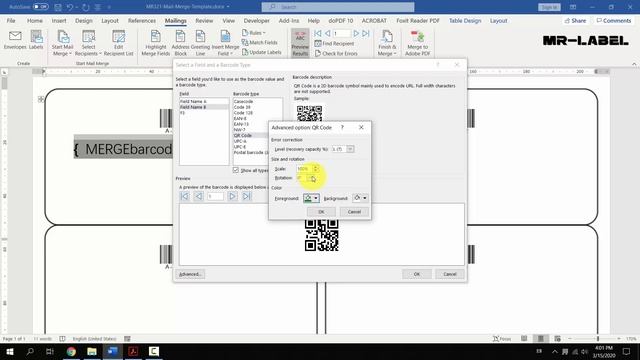This screenshot has height=360, width=640.
Task: Toggle Highlight Merge Fields
Action: [156, 43]
